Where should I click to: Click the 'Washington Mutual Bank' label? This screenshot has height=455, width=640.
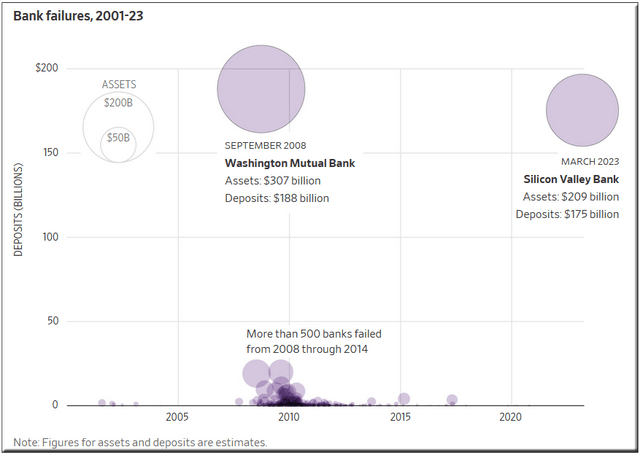[290, 163]
